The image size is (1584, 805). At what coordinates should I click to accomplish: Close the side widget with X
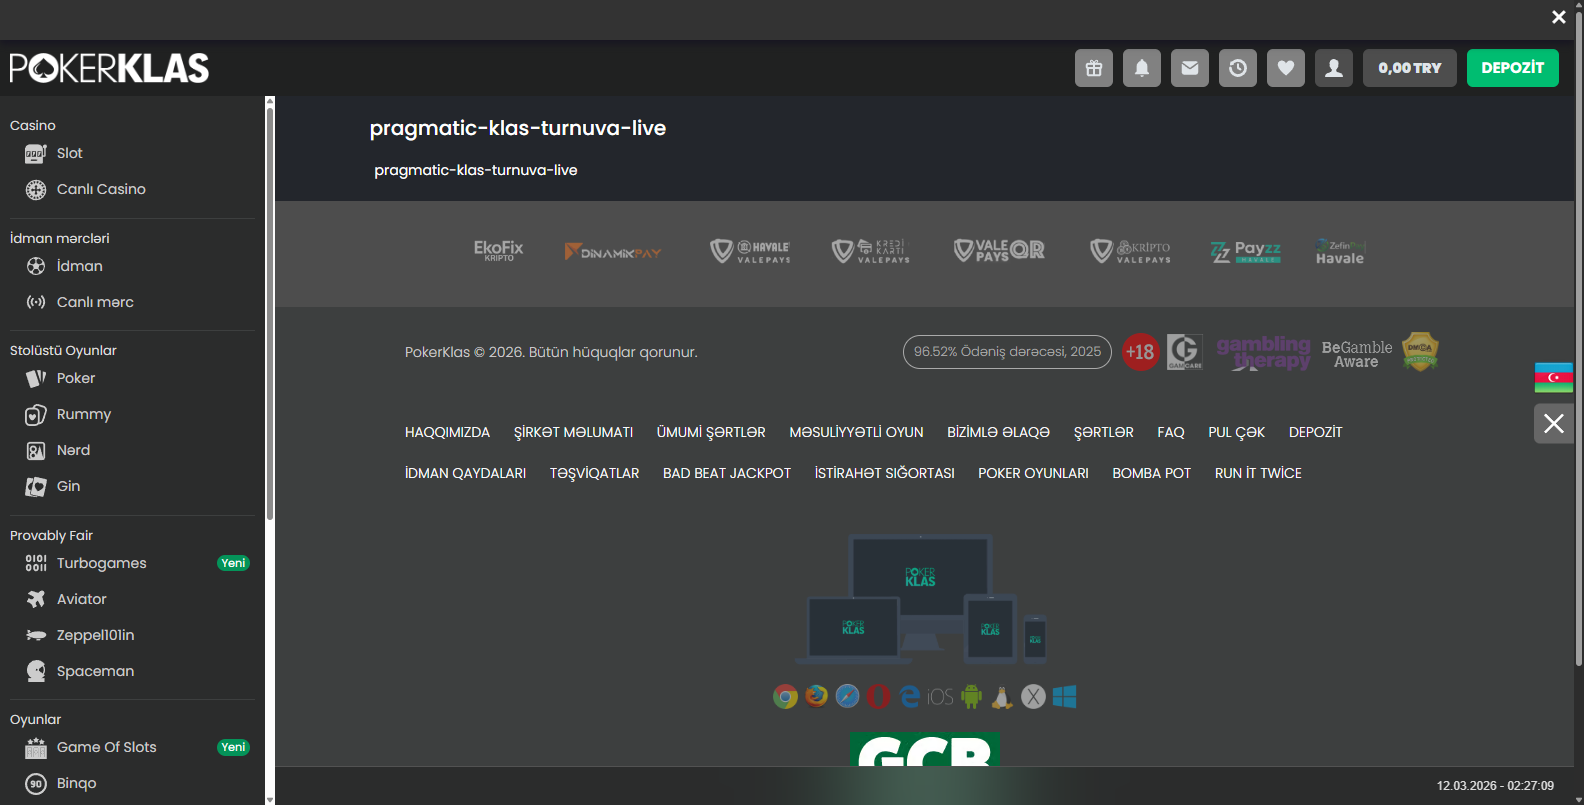(1554, 423)
